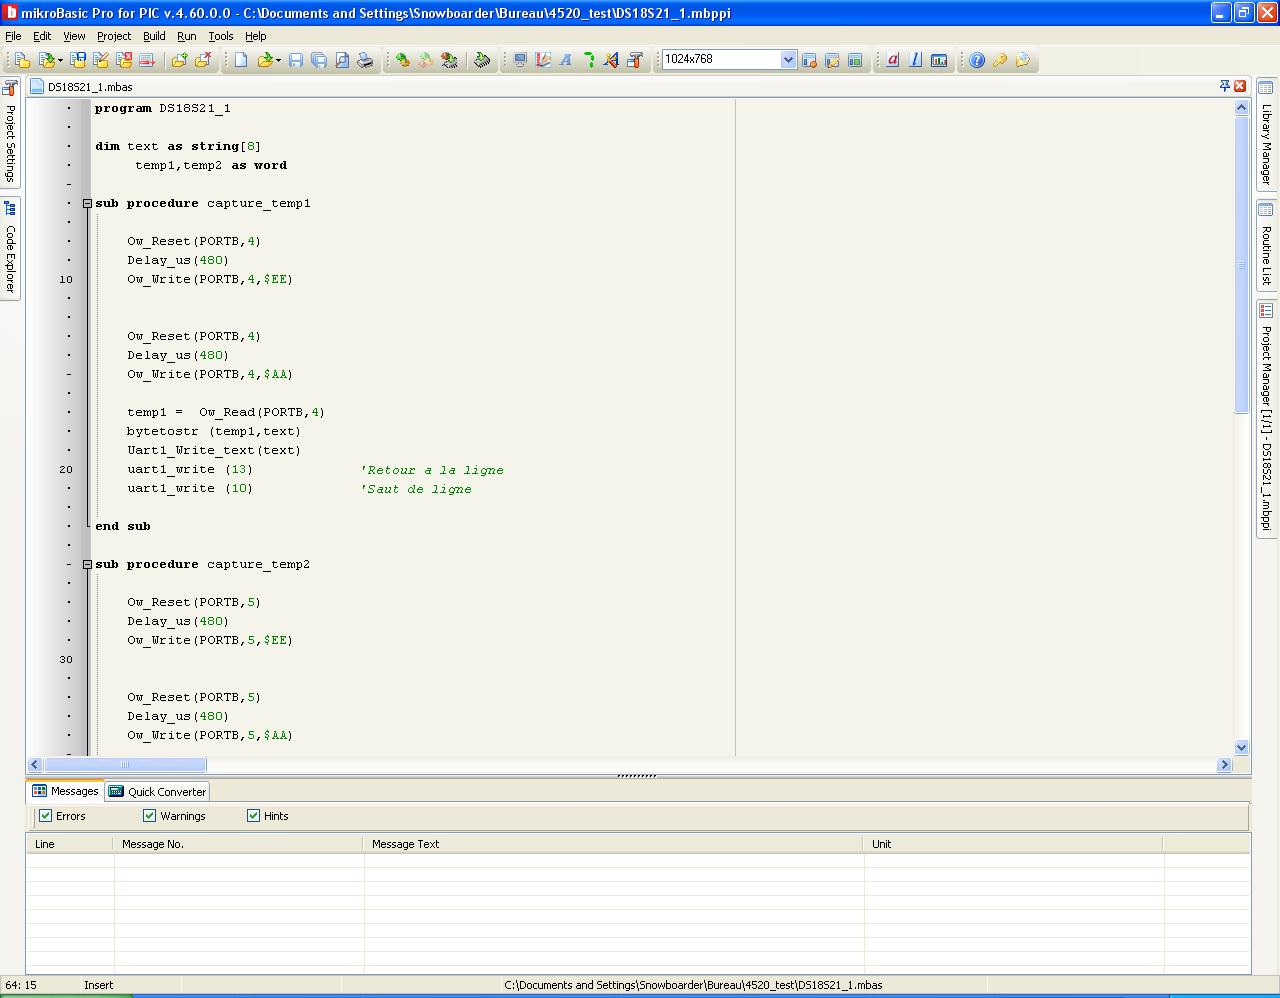The image size is (1280, 998).
Task: Click the Print icon in toolbar
Action: click(365, 60)
